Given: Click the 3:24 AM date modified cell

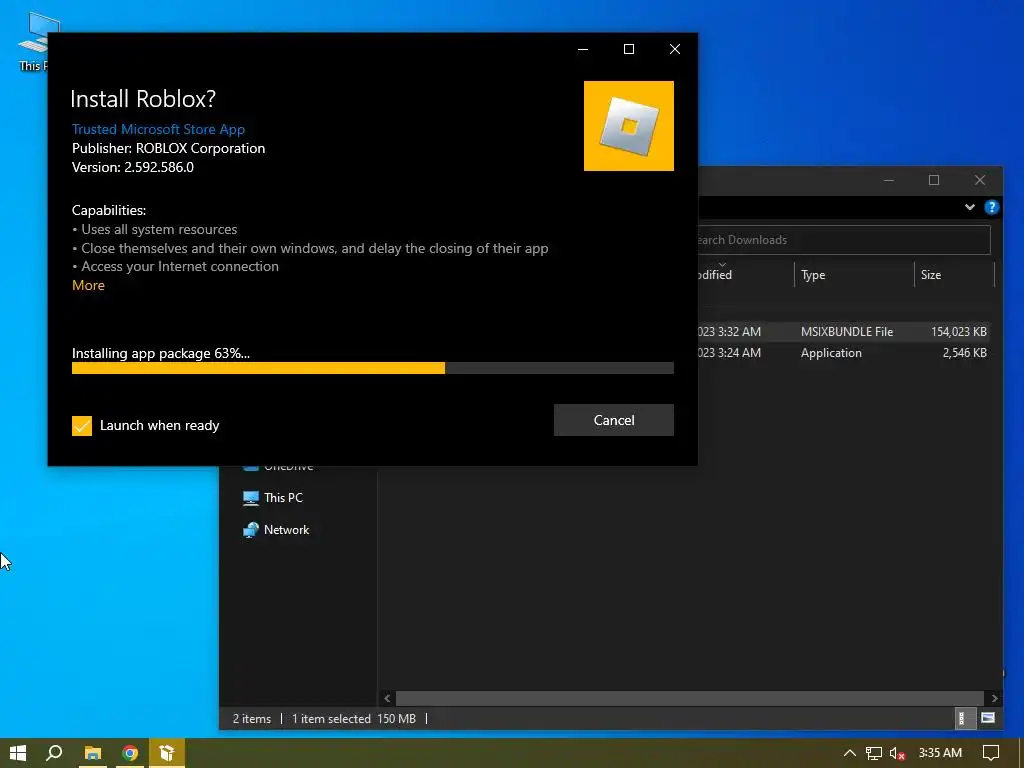Looking at the screenshot, I should [729, 353].
